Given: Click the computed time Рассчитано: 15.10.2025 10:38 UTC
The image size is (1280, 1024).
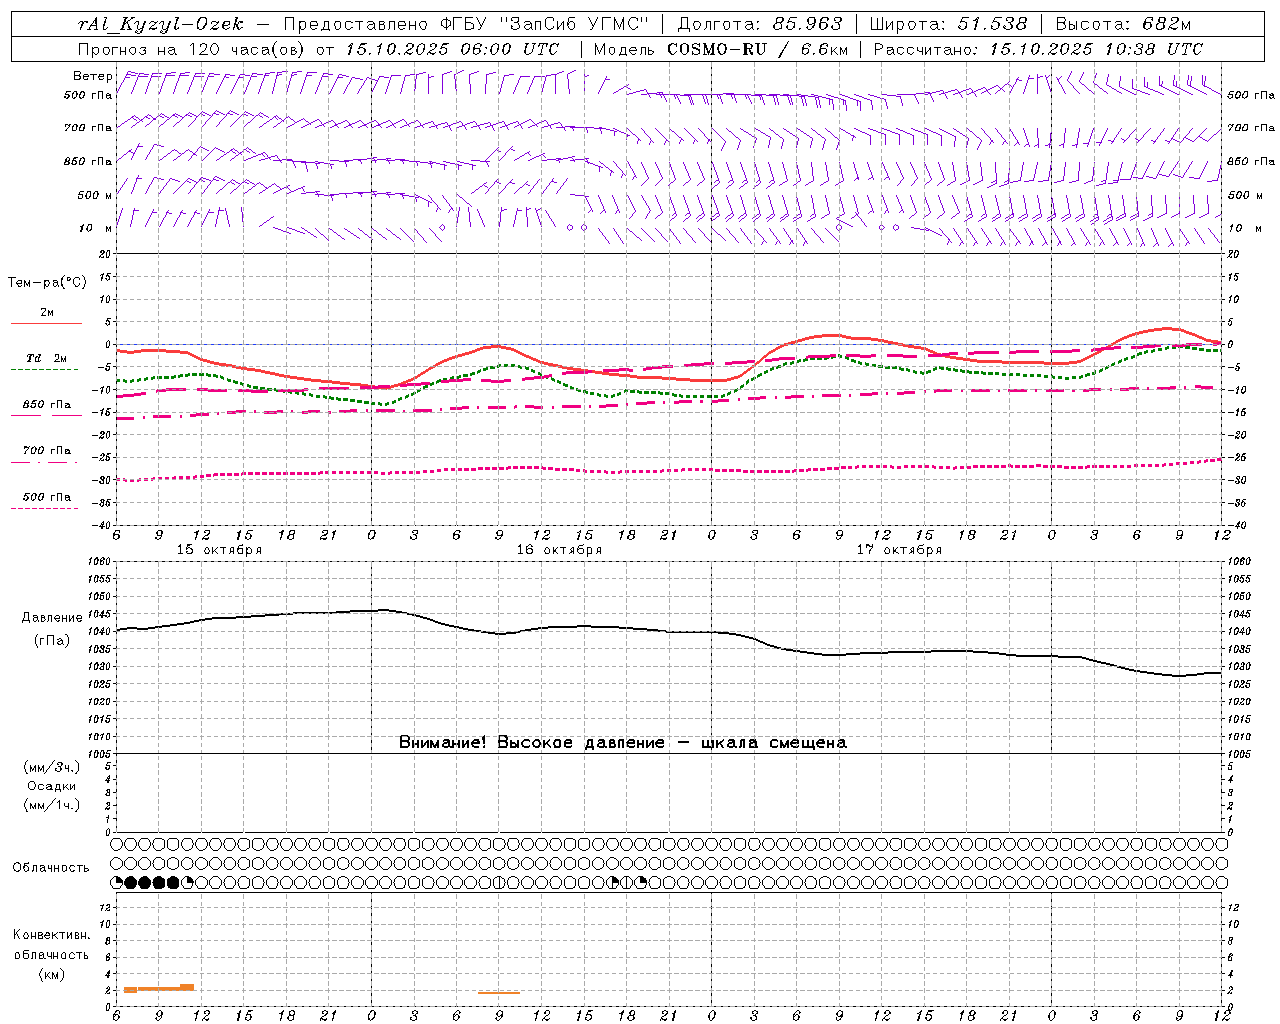Looking at the screenshot, I should [x=1038, y=49].
